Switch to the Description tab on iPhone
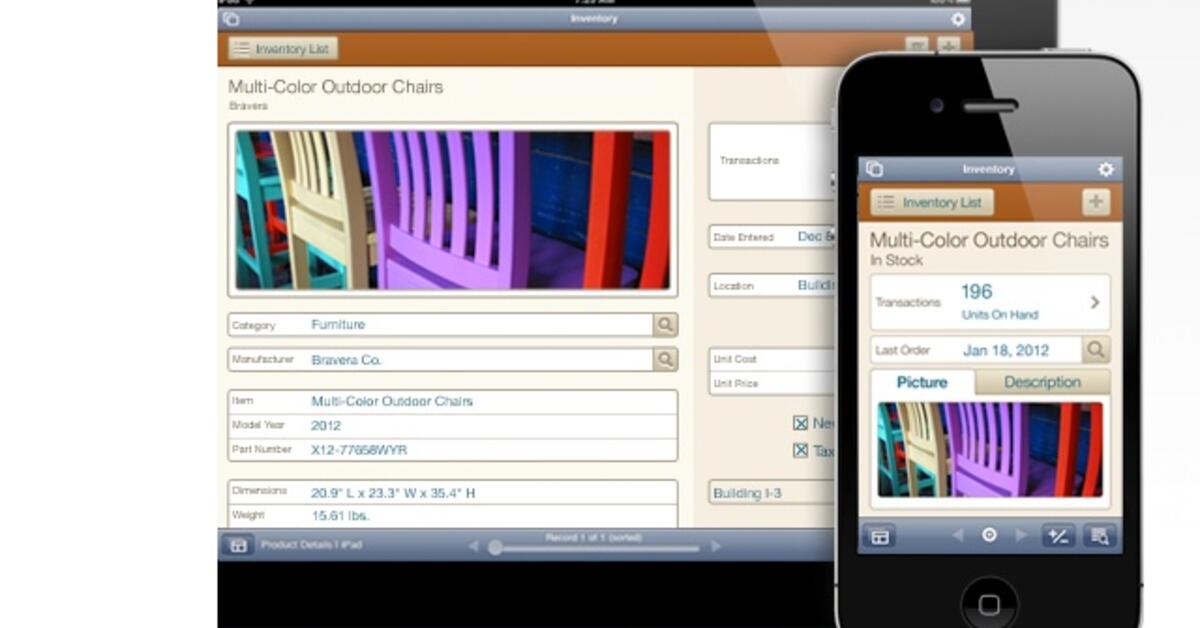This screenshot has height=628, width=1200. [1044, 382]
